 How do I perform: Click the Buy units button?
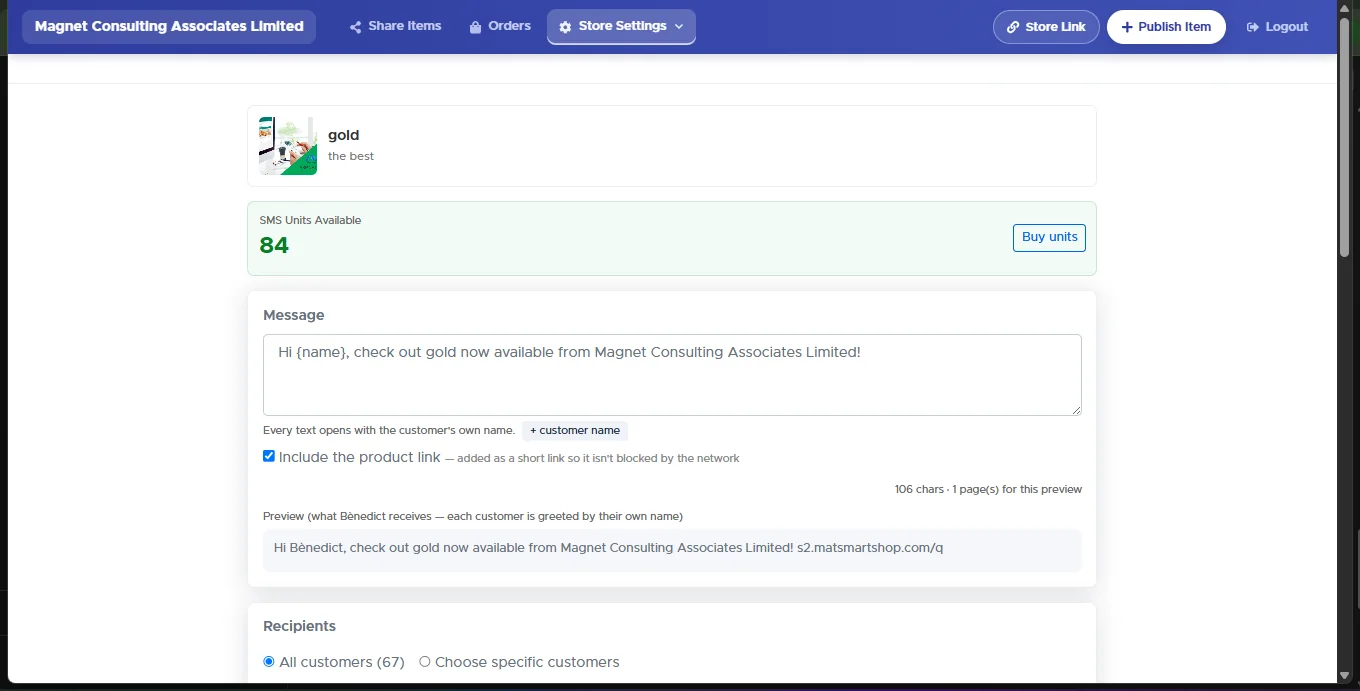(1049, 238)
